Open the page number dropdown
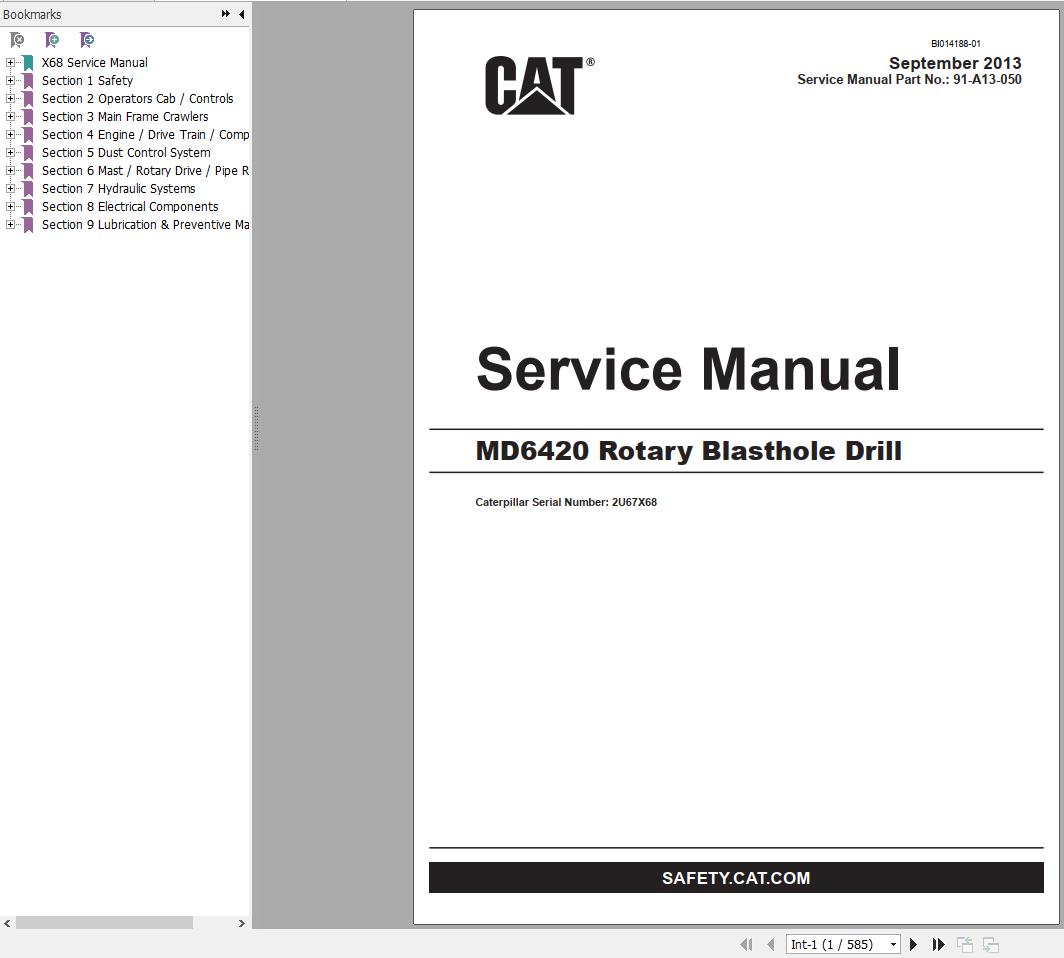Image resolution: width=1064 pixels, height=958 pixels. pyautogui.click(x=894, y=944)
